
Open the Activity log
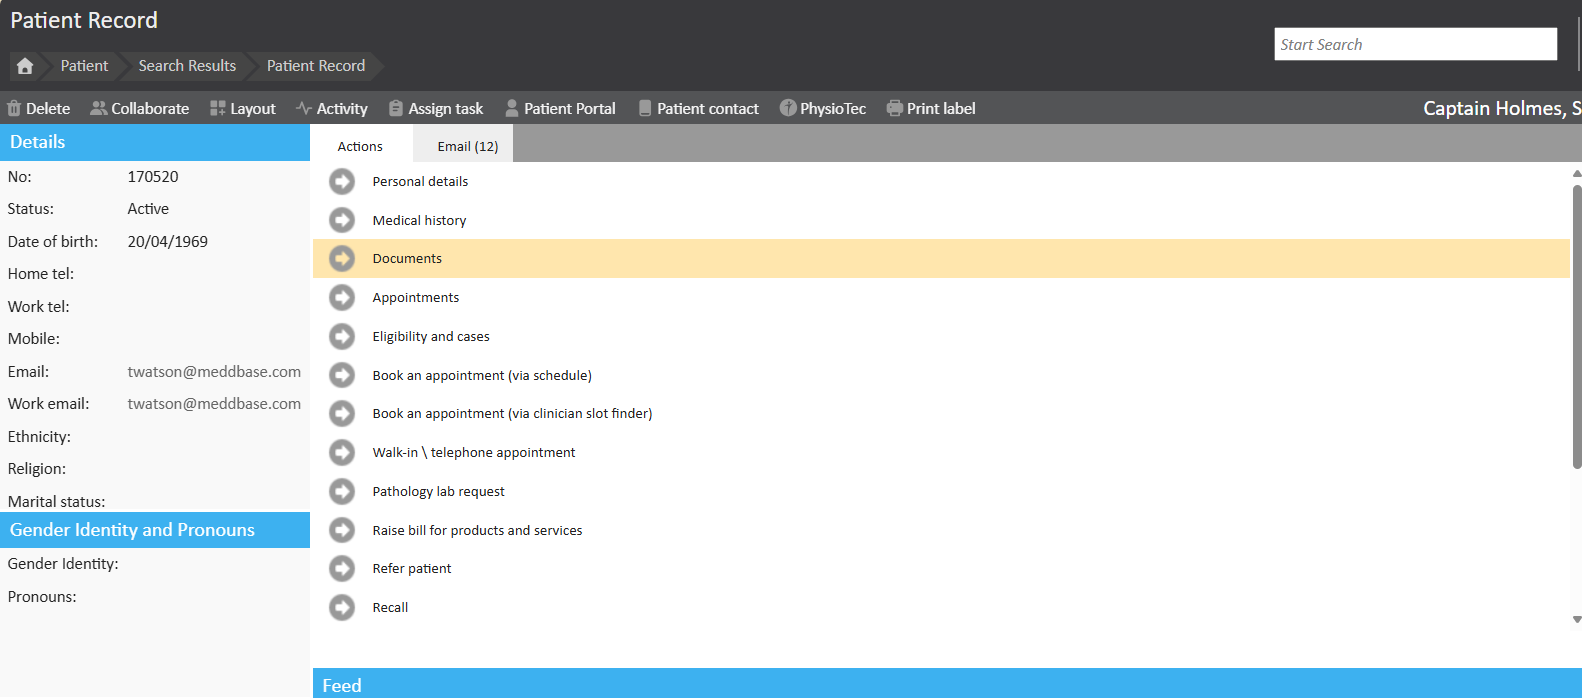pyautogui.click(x=331, y=108)
